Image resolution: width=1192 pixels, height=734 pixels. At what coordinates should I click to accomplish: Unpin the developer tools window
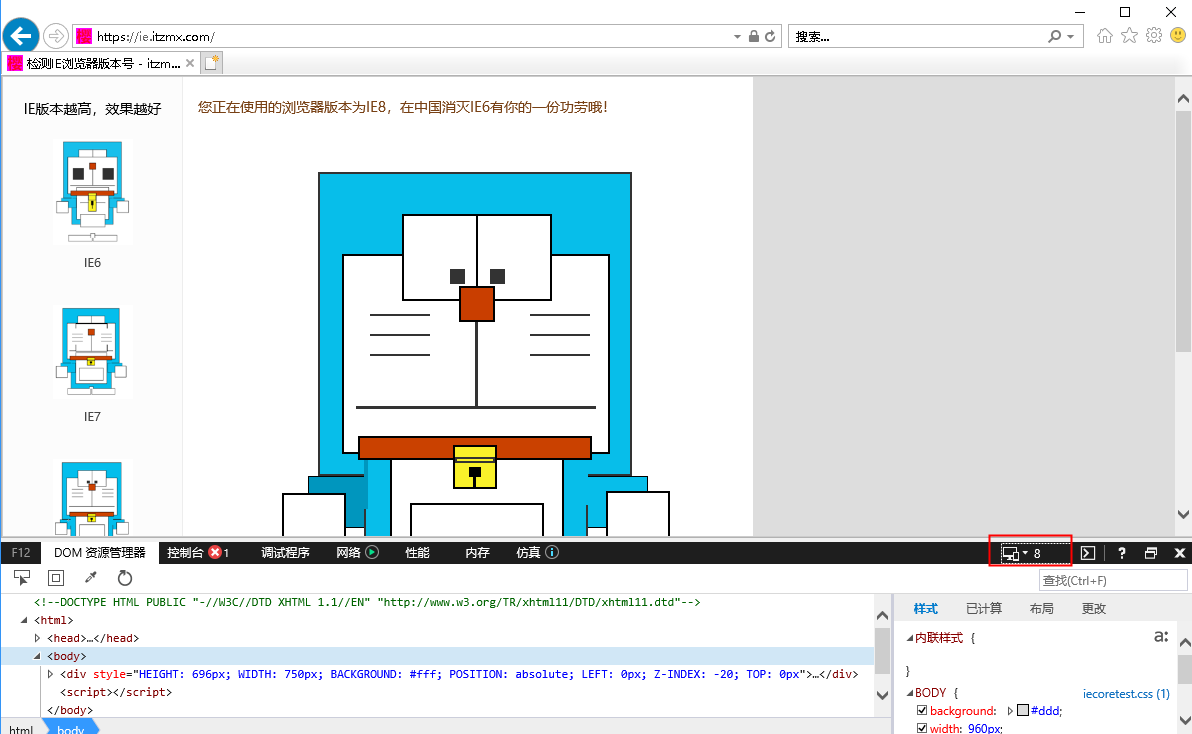1151,553
